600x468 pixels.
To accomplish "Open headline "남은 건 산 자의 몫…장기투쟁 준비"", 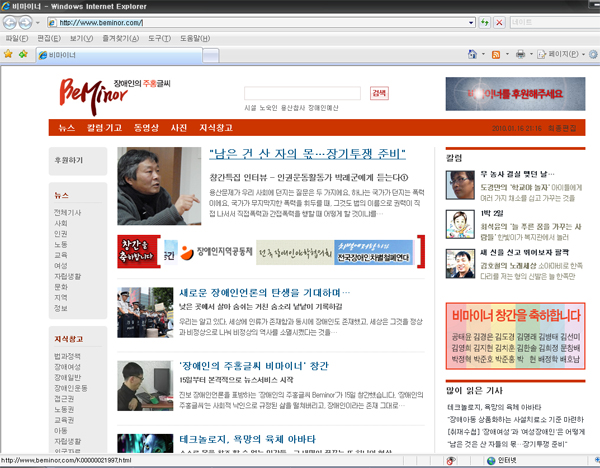I will point(307,154).
